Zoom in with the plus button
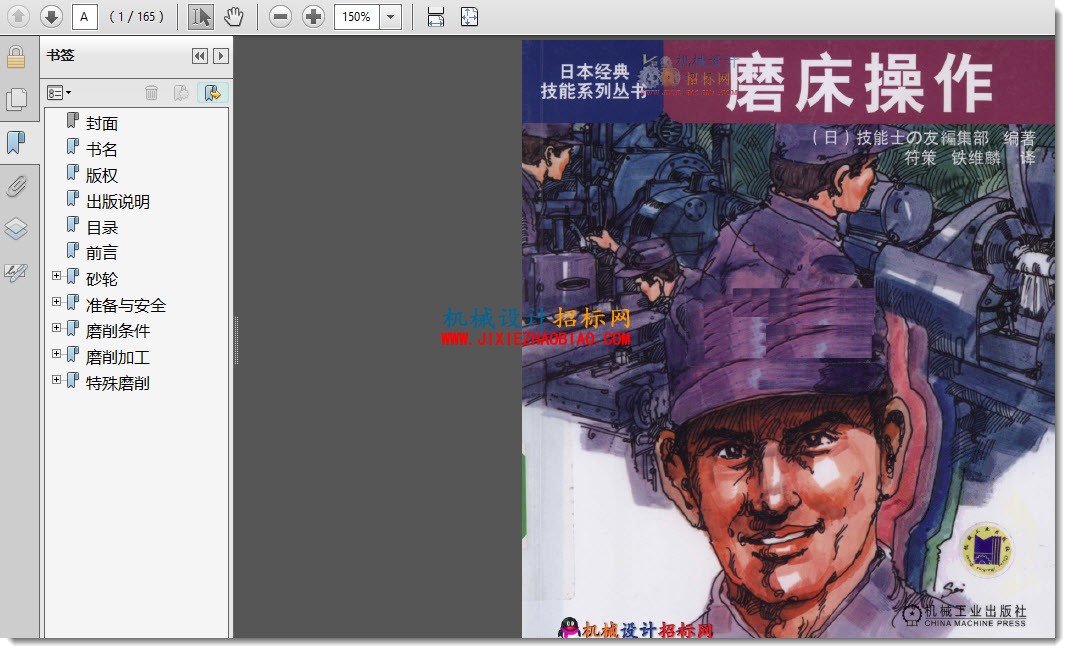This screenshot has height=653, width=1070. (x=313, y=16)
